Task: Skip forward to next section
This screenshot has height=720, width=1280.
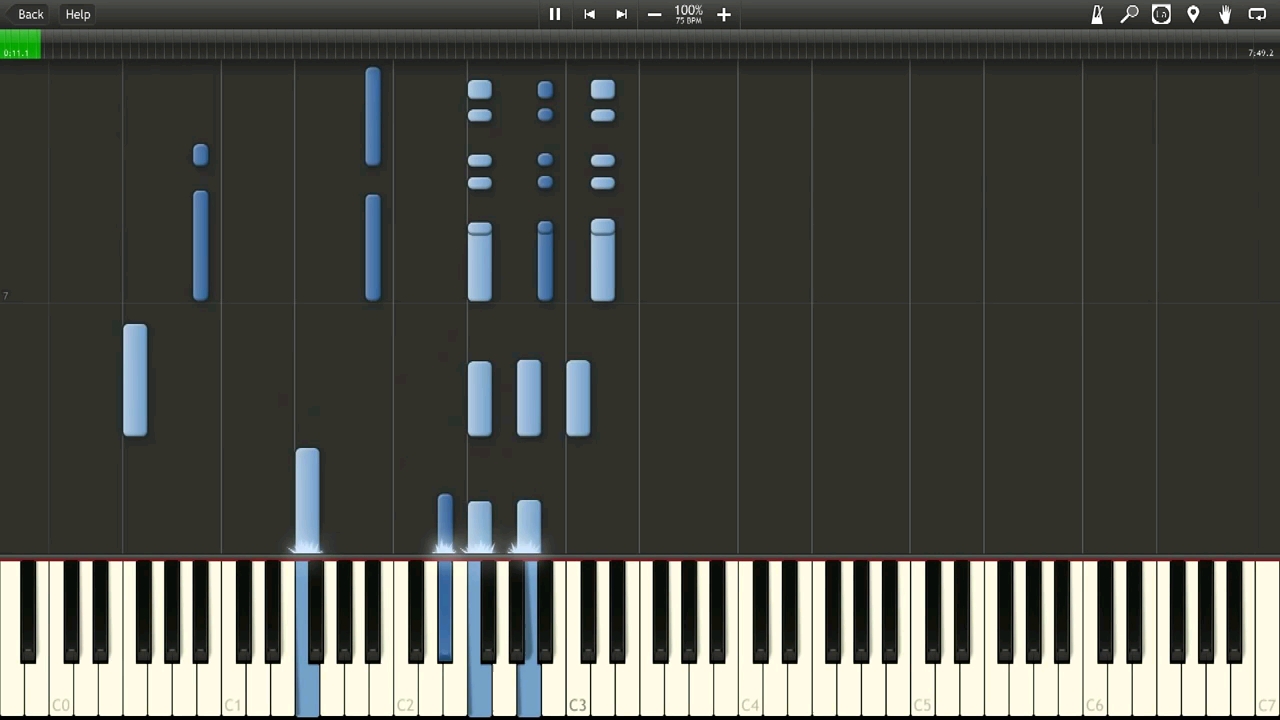Action: (621, 14)
